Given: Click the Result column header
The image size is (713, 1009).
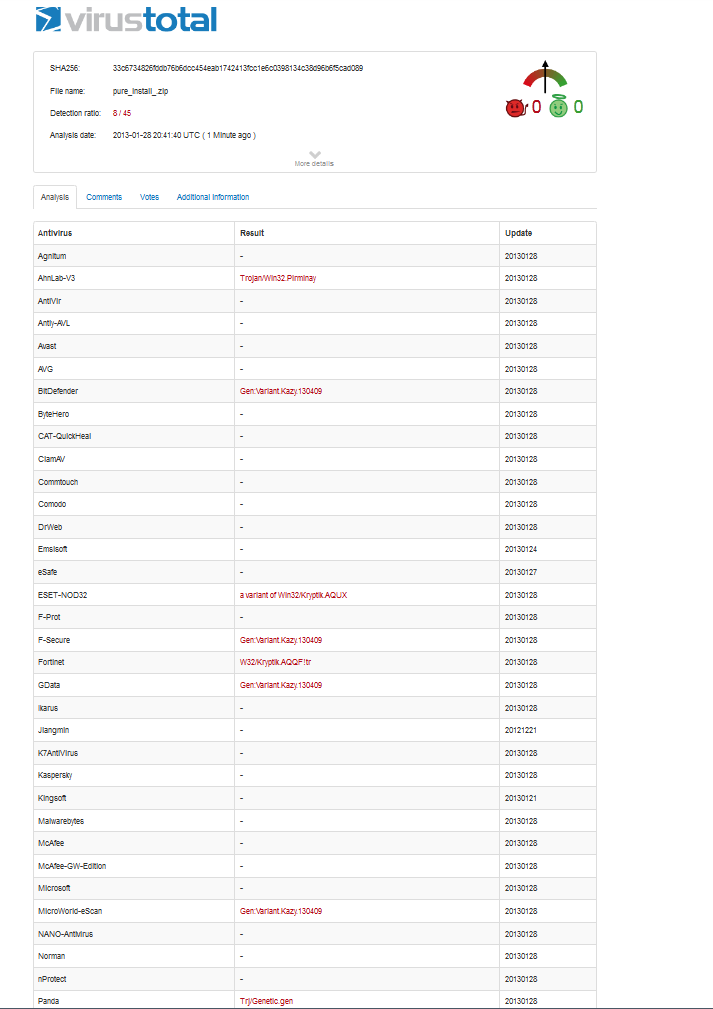Looking at the screenshot, I should pyautogui.click(x=252, y=233).
